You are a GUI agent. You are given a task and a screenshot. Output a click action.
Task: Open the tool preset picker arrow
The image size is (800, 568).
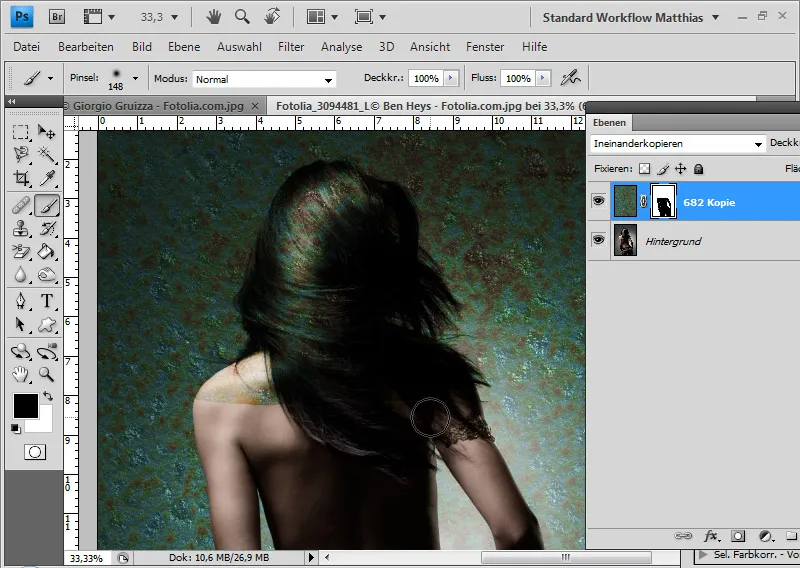click(50, 78)
